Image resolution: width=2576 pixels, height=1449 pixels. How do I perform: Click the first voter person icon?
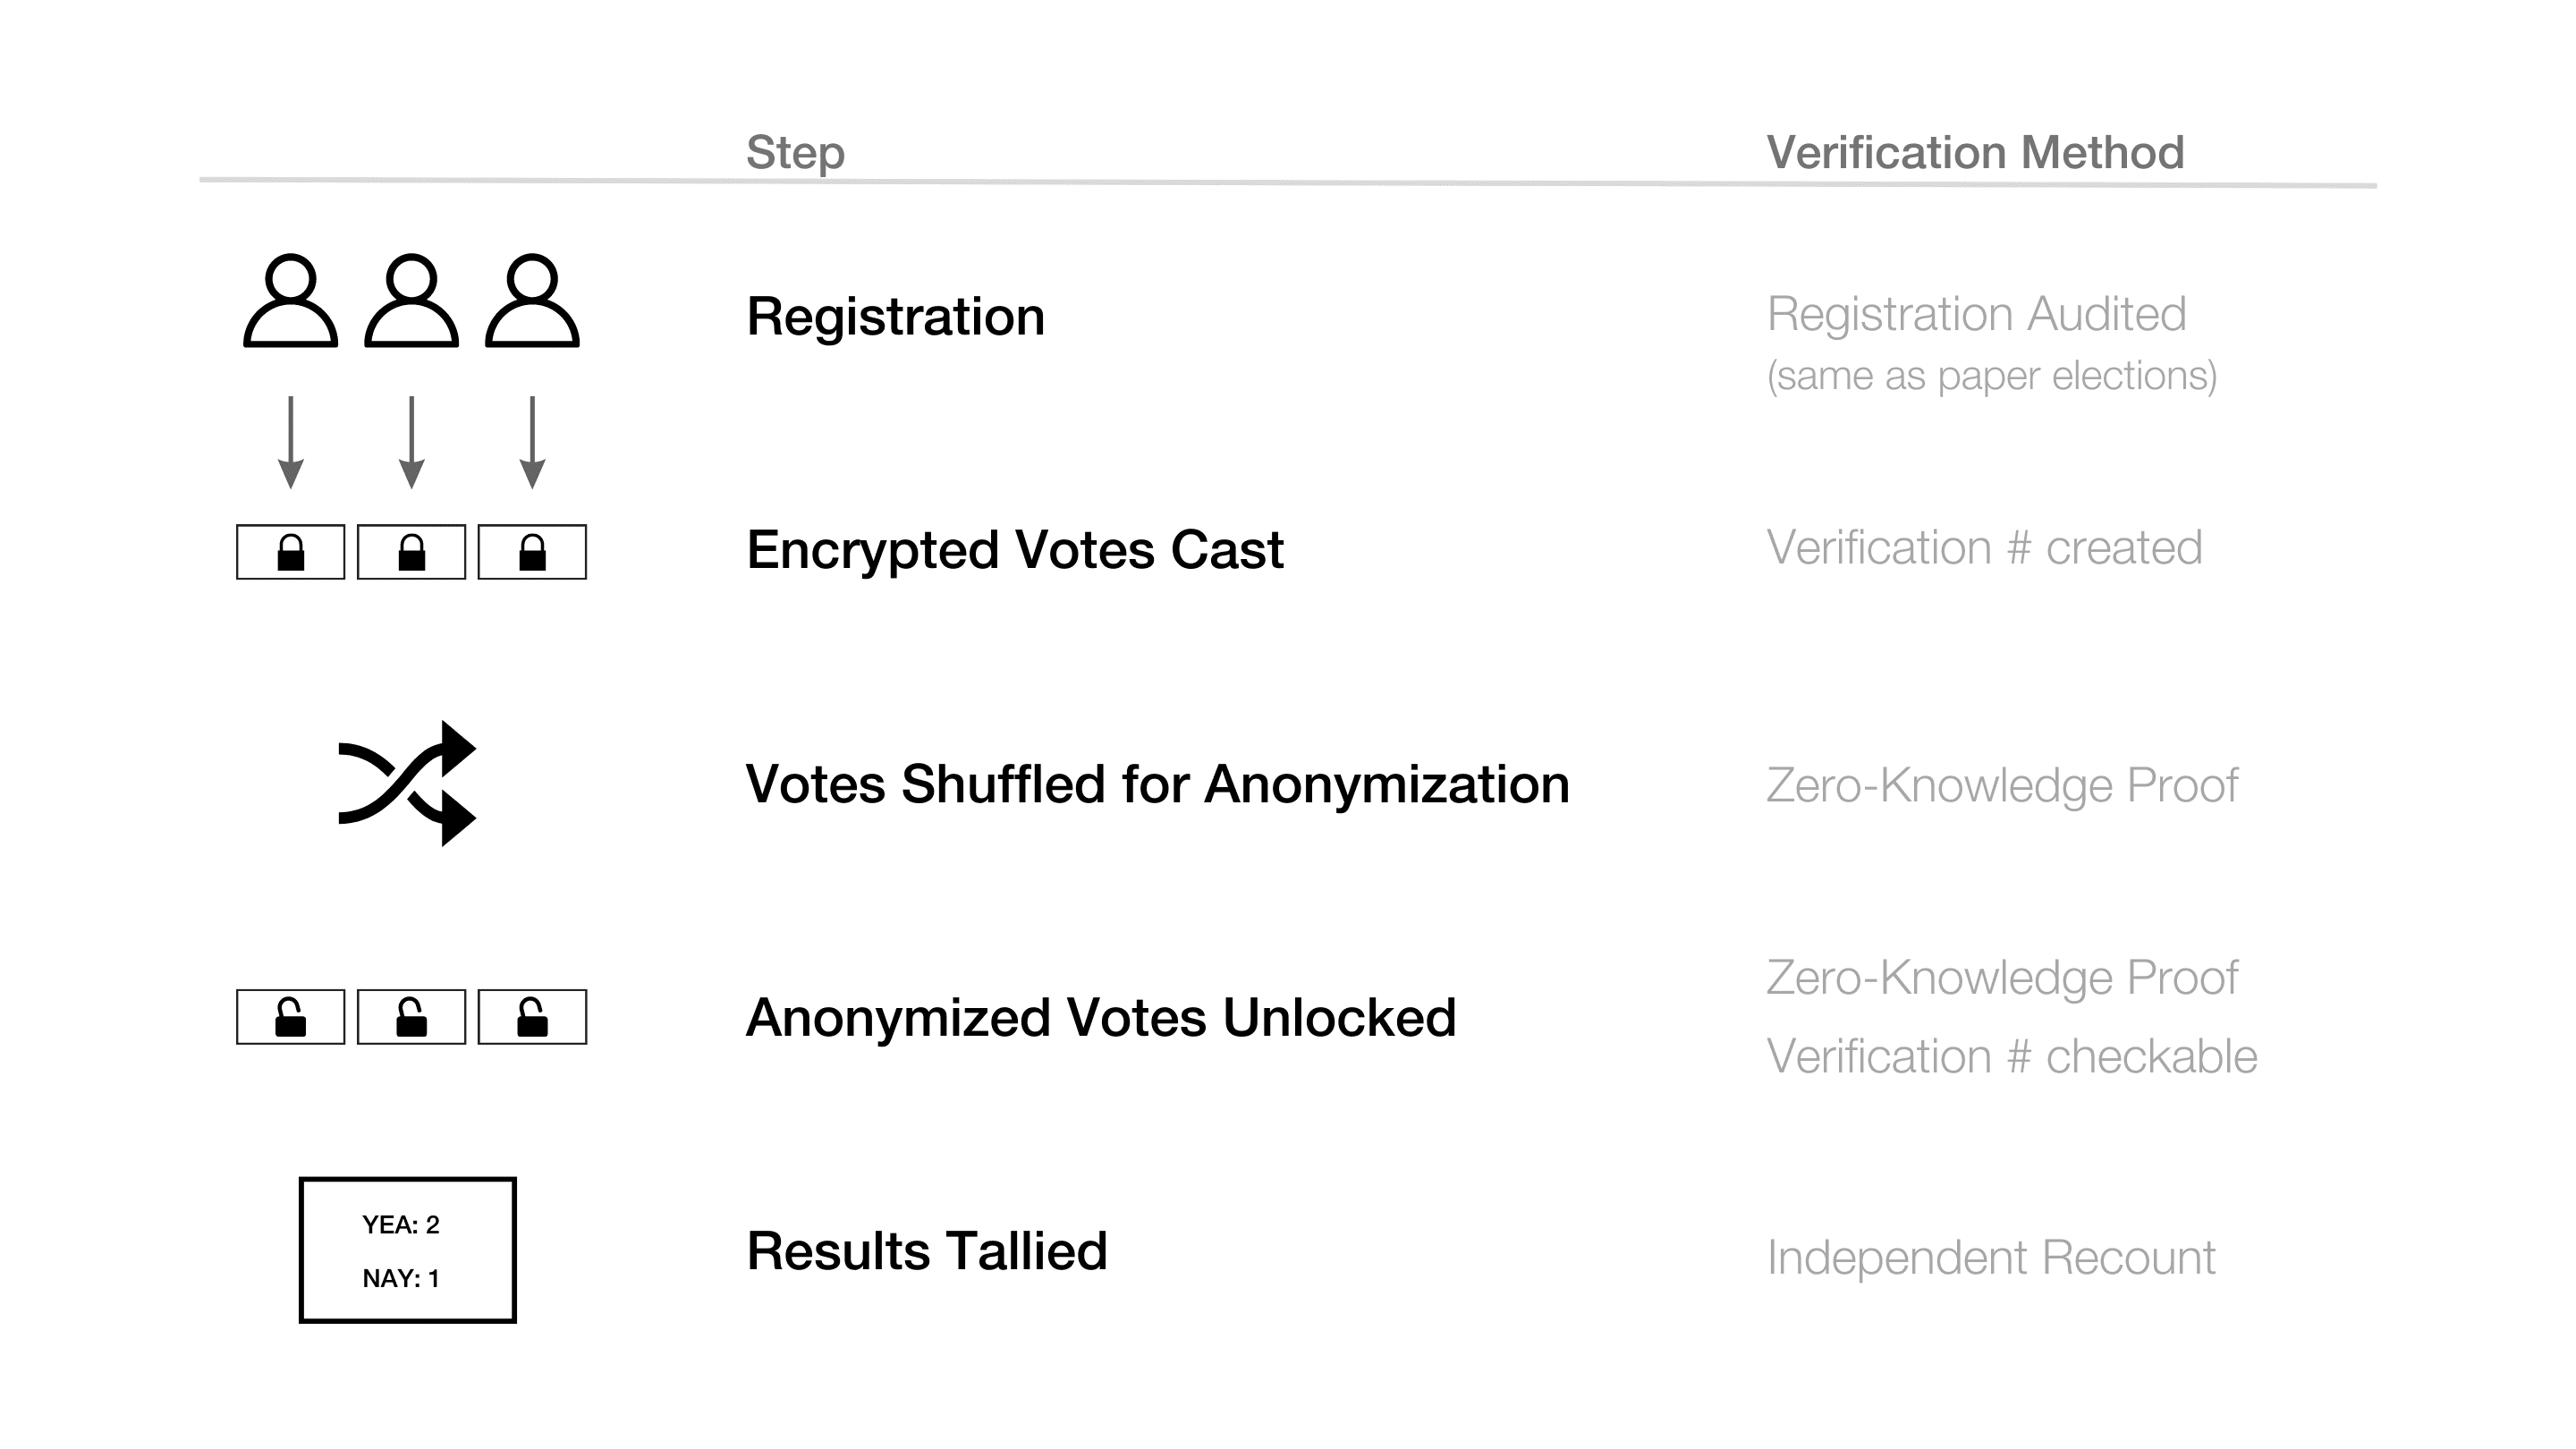tap(290, 300)
